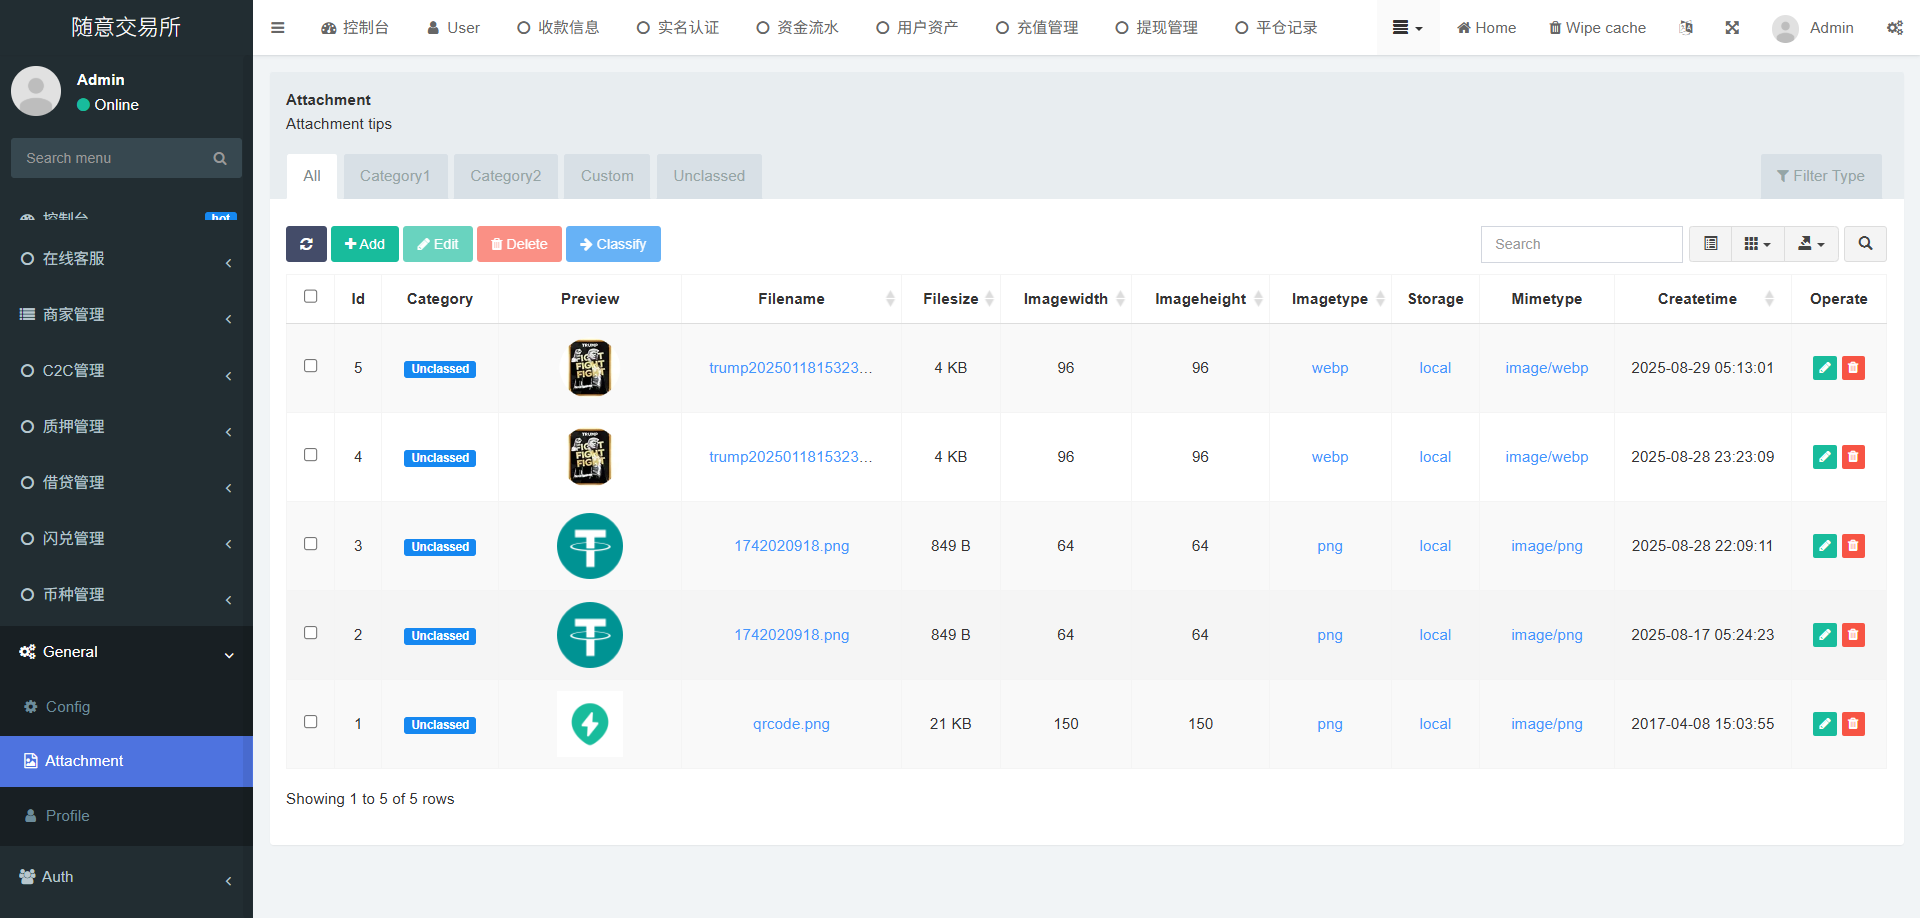Check the checkbox for row Id 4
Screen dimensions: 1920x918
[311, 455]
